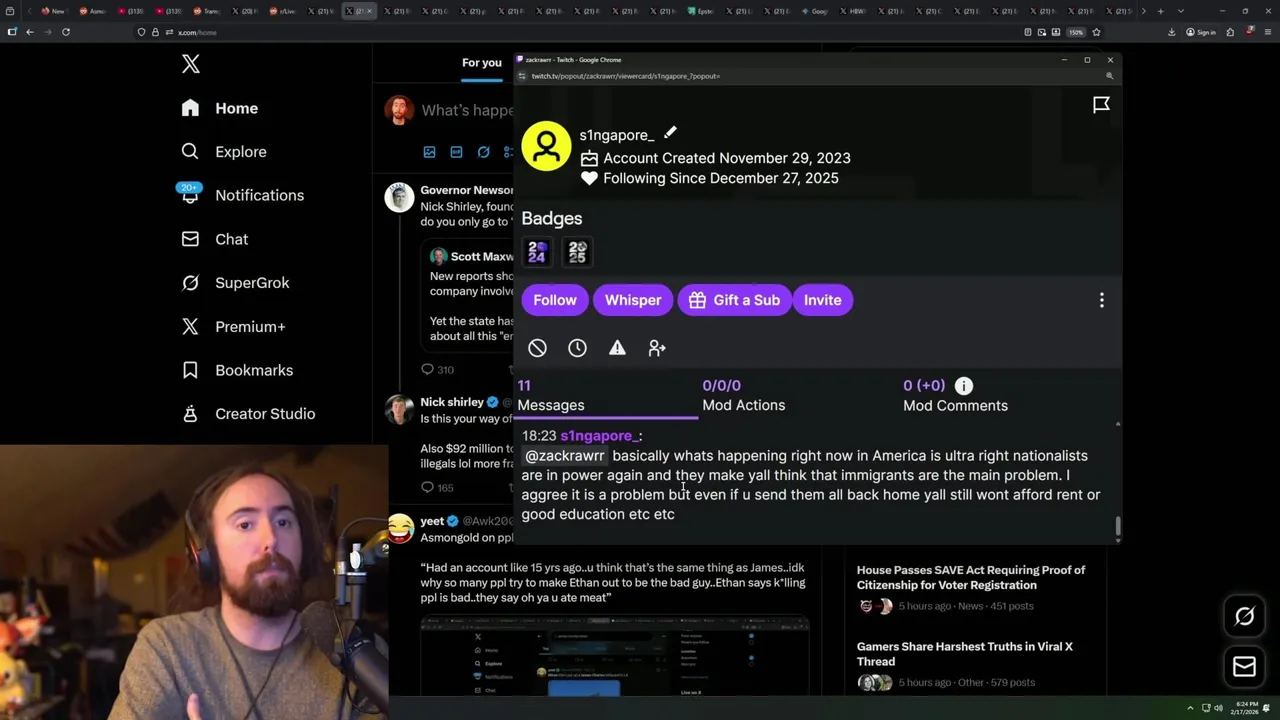Click the warn user triangle icon
This screenshot has height=720, width=1280.
click(617, 348)
